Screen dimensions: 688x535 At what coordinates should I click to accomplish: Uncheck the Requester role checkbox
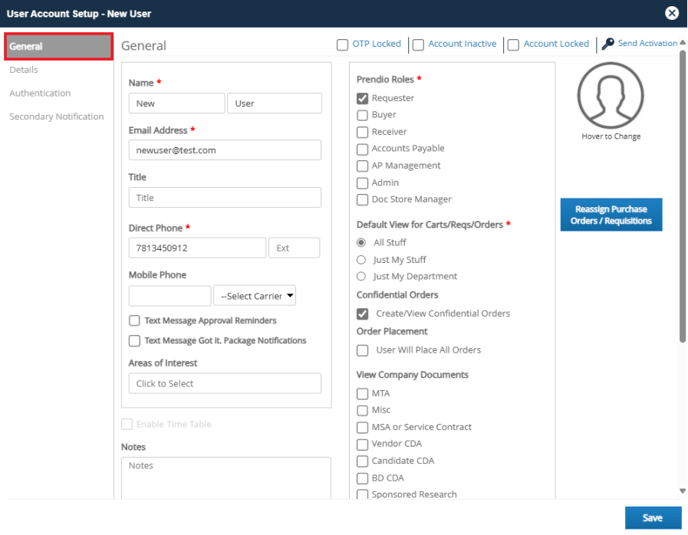pyautogui.click(x=362, y=98)
